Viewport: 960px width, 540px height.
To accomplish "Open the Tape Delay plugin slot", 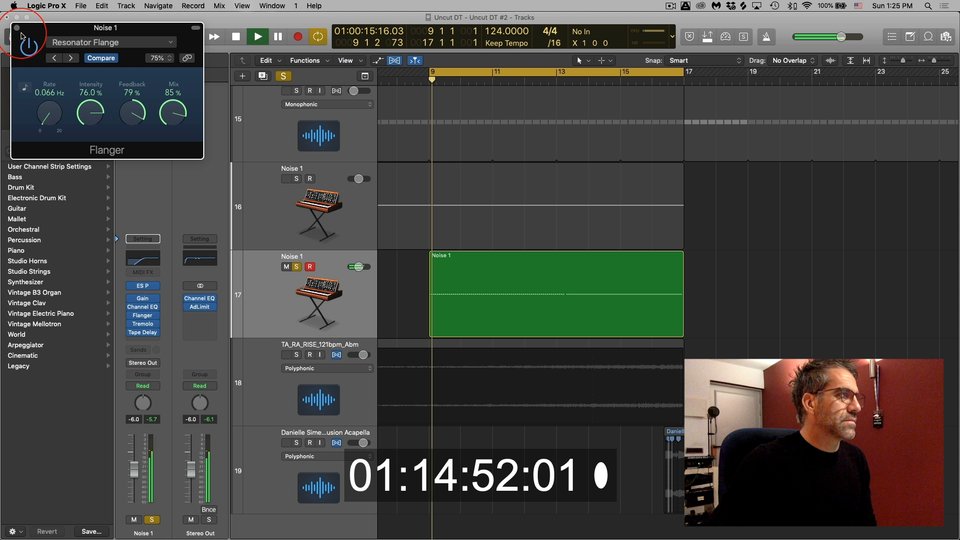I will pyautogui.click(x=143, y=332).
